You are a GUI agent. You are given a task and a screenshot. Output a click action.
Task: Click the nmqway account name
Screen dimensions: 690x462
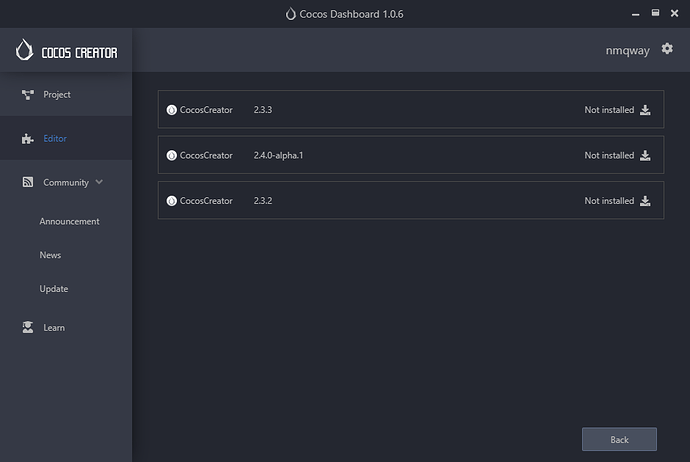(627, 49)
